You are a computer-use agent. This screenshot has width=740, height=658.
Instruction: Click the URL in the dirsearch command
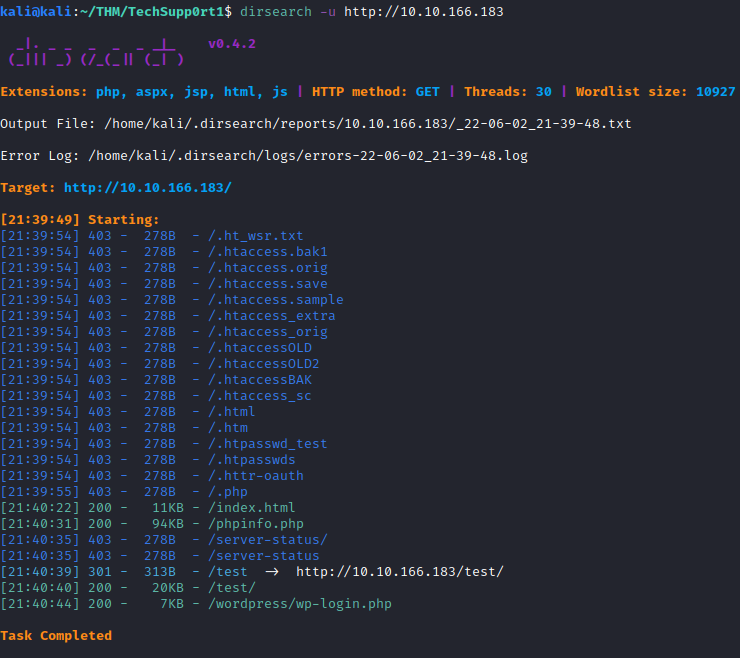tap(431, 12)
